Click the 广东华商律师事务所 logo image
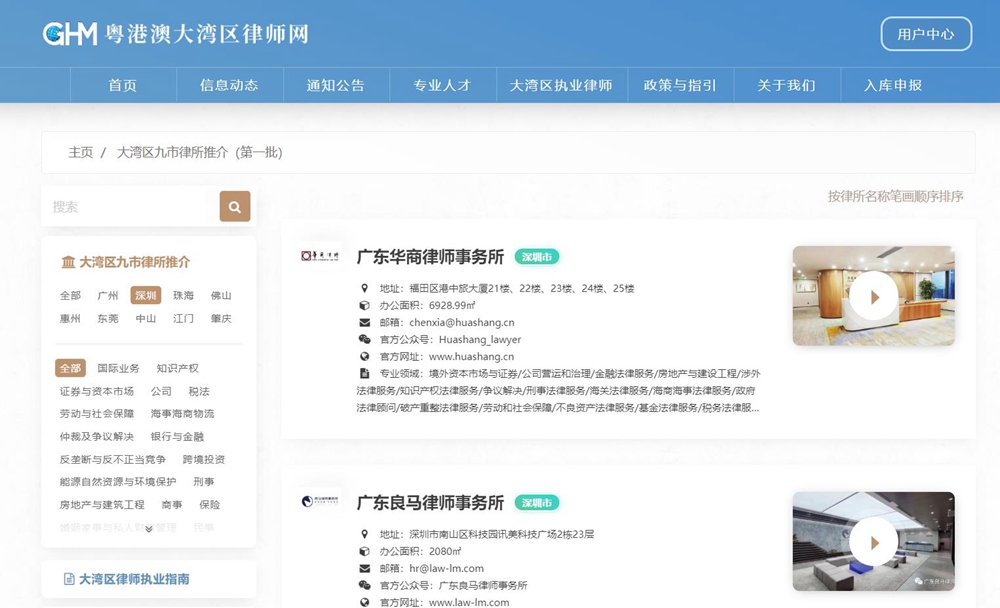 (321, 256)
